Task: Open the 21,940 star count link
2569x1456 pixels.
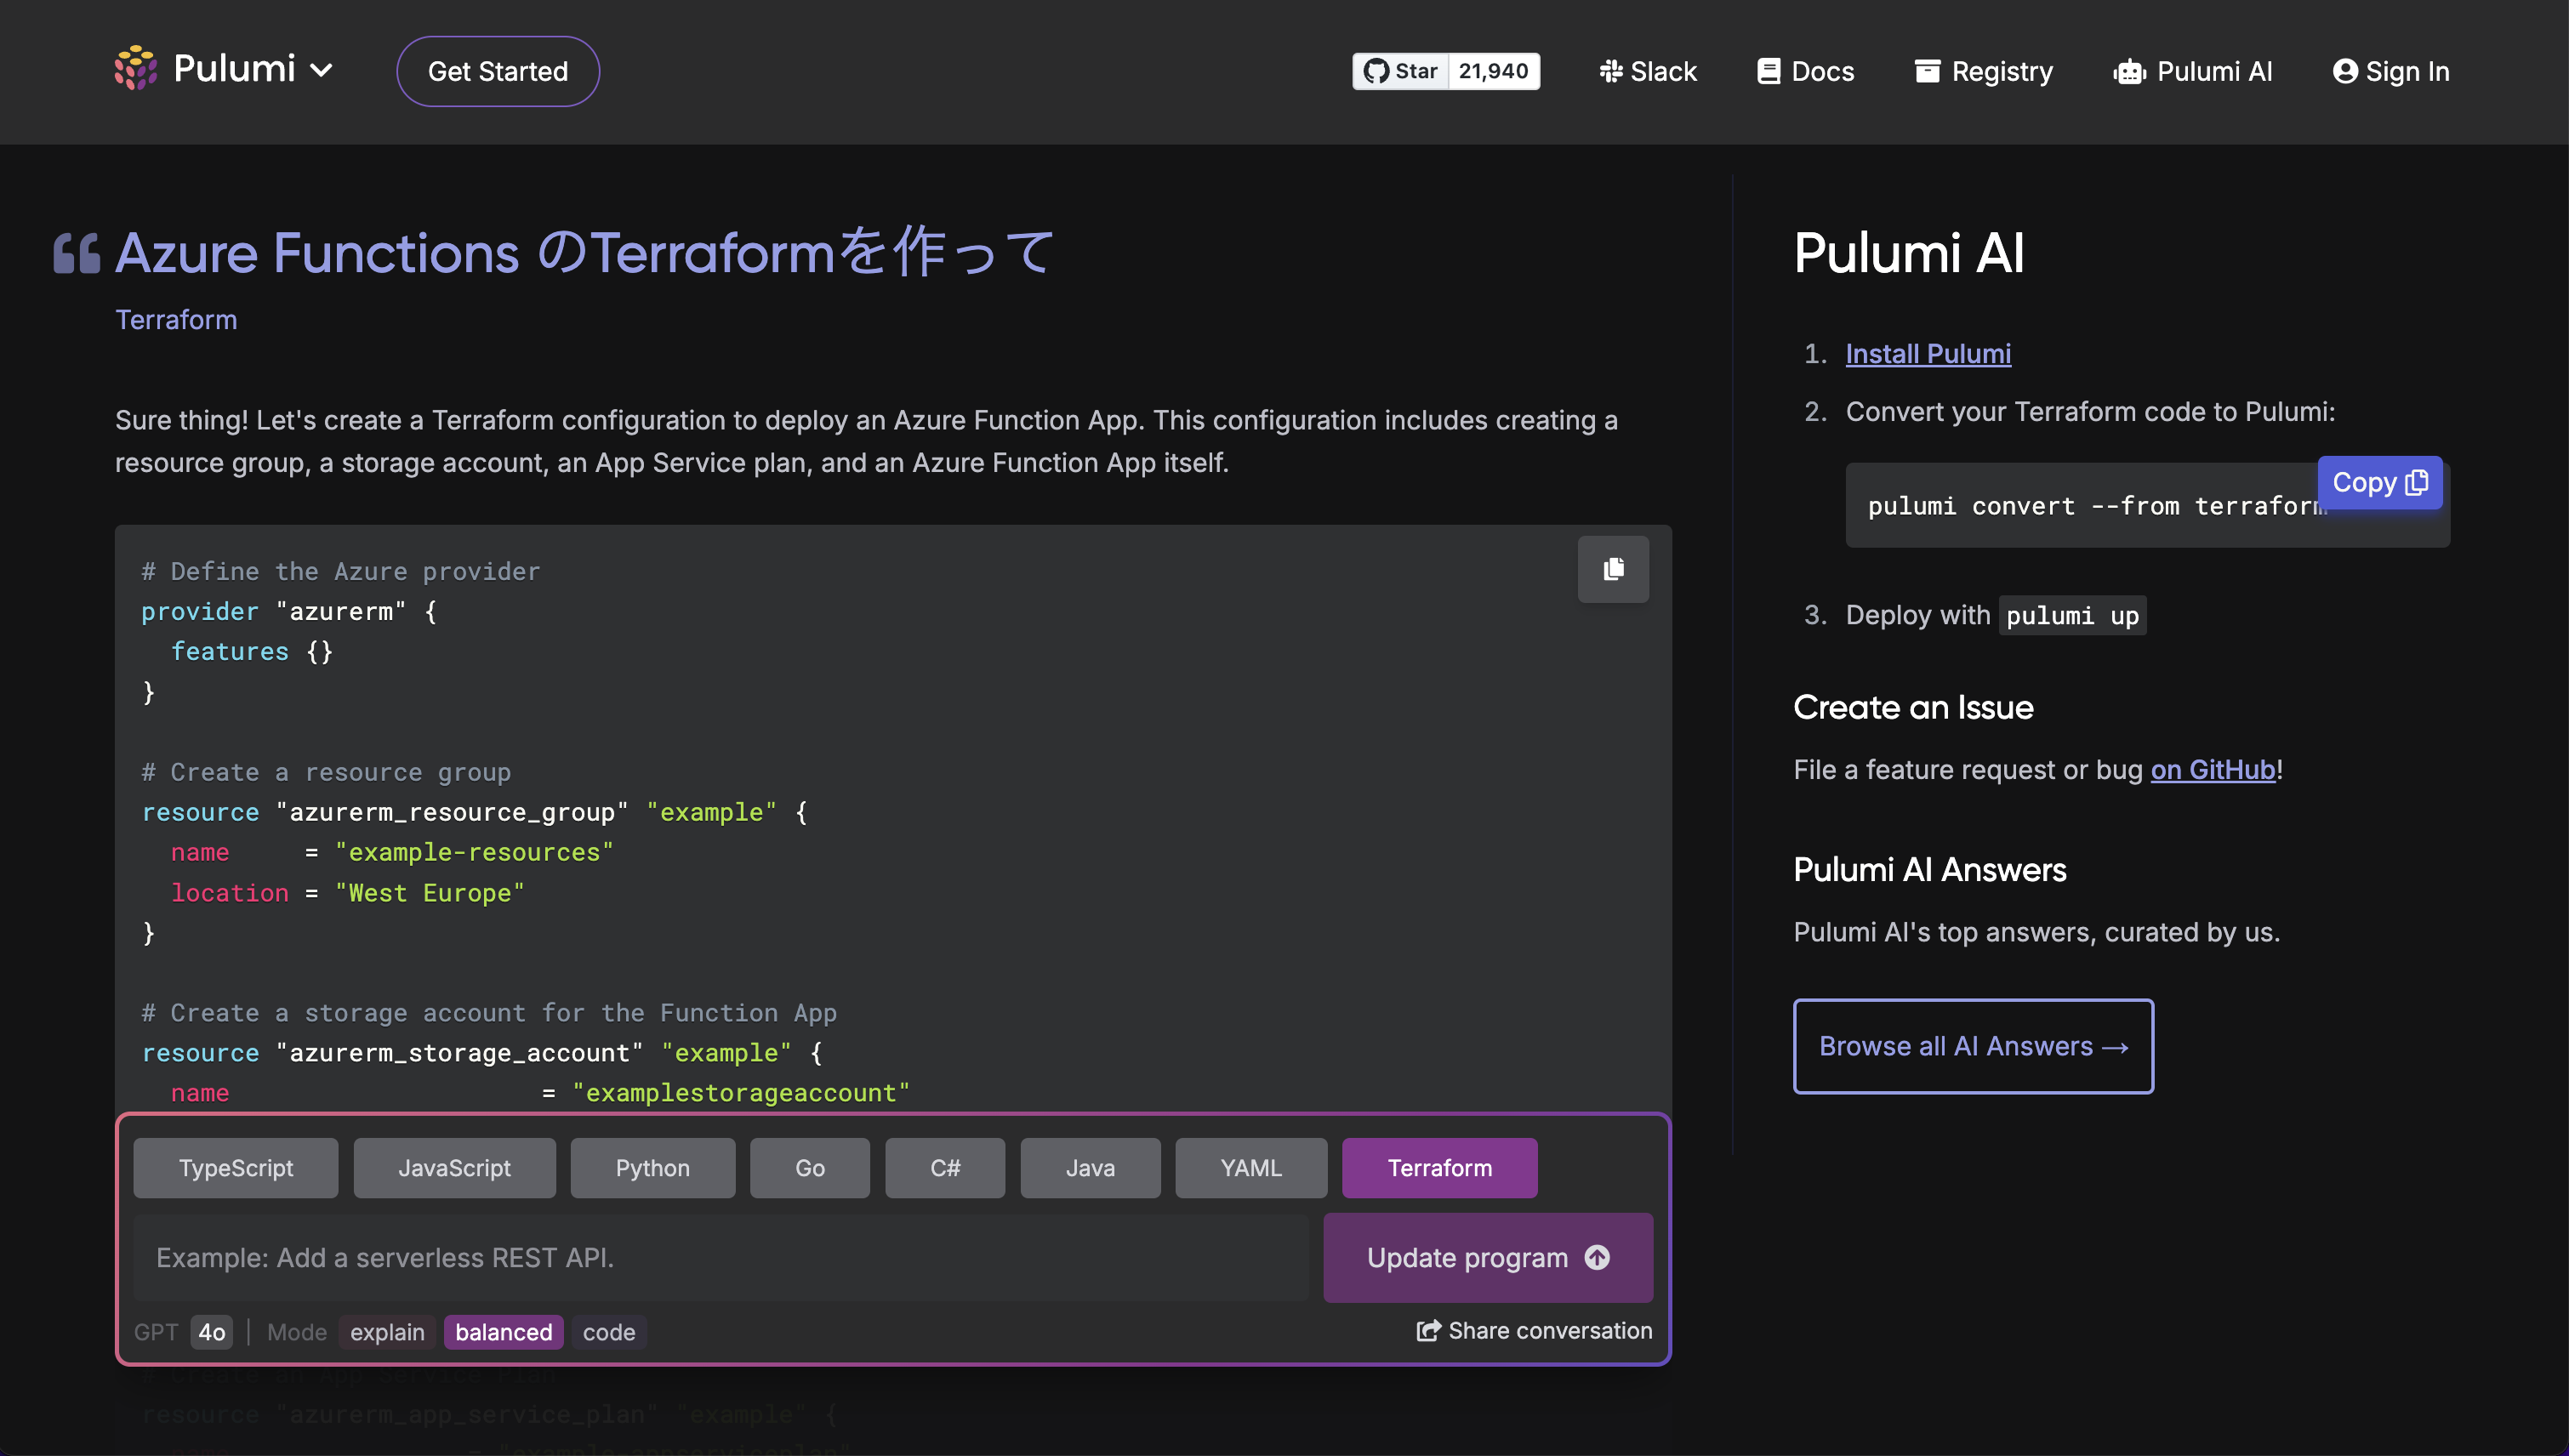Action: [x=1494, y=71]
